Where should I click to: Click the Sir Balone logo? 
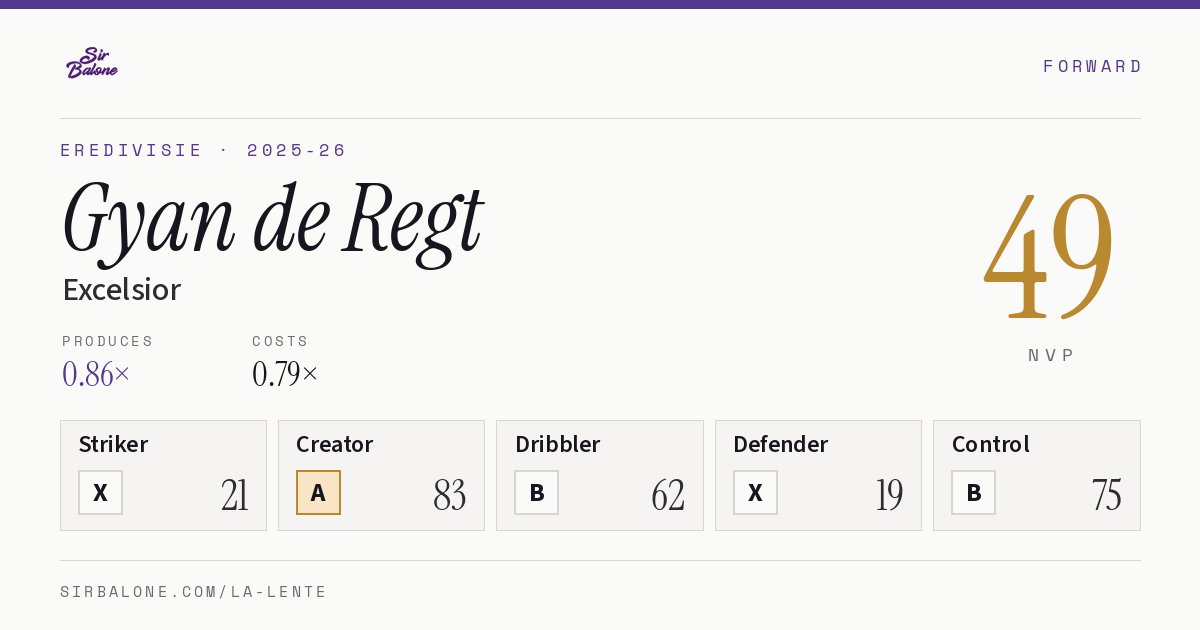(x=92, y=63)
